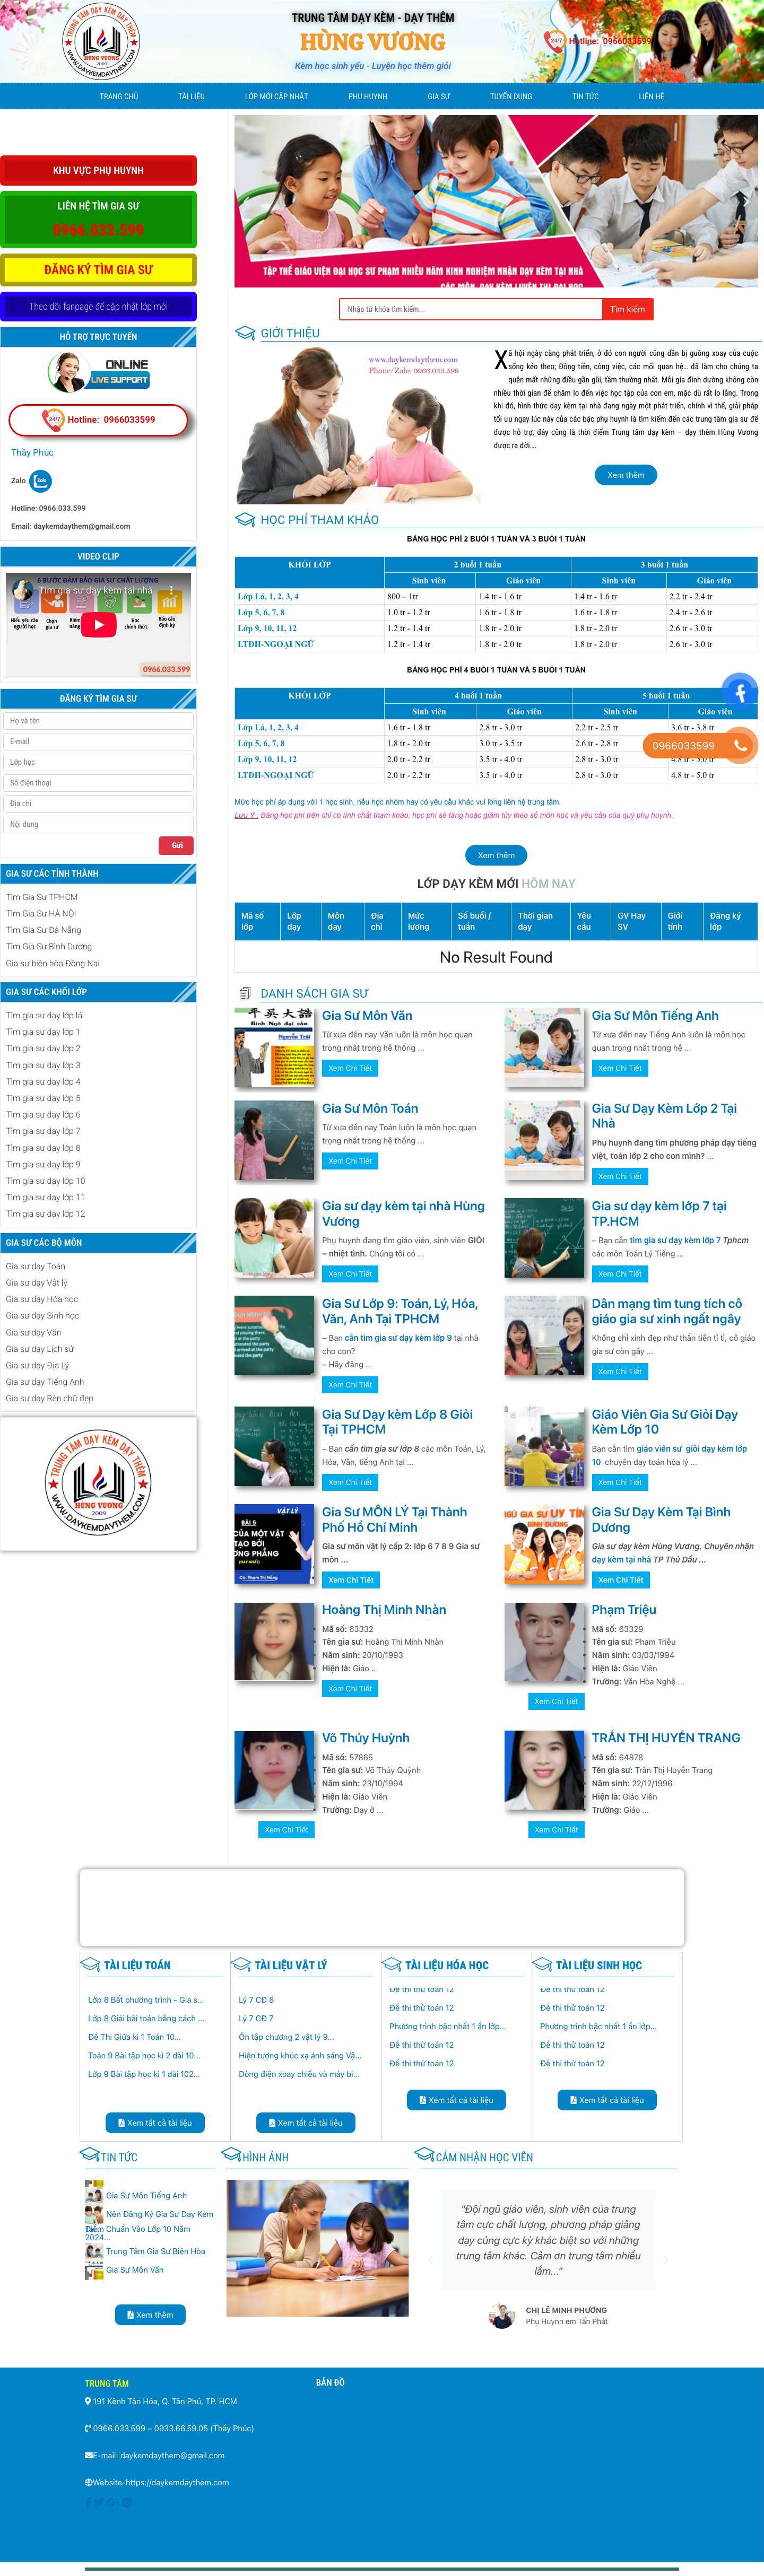Open PHỤ HUYNH navigation item
This screenshot has height=2576, width=764.
[368, 96]
